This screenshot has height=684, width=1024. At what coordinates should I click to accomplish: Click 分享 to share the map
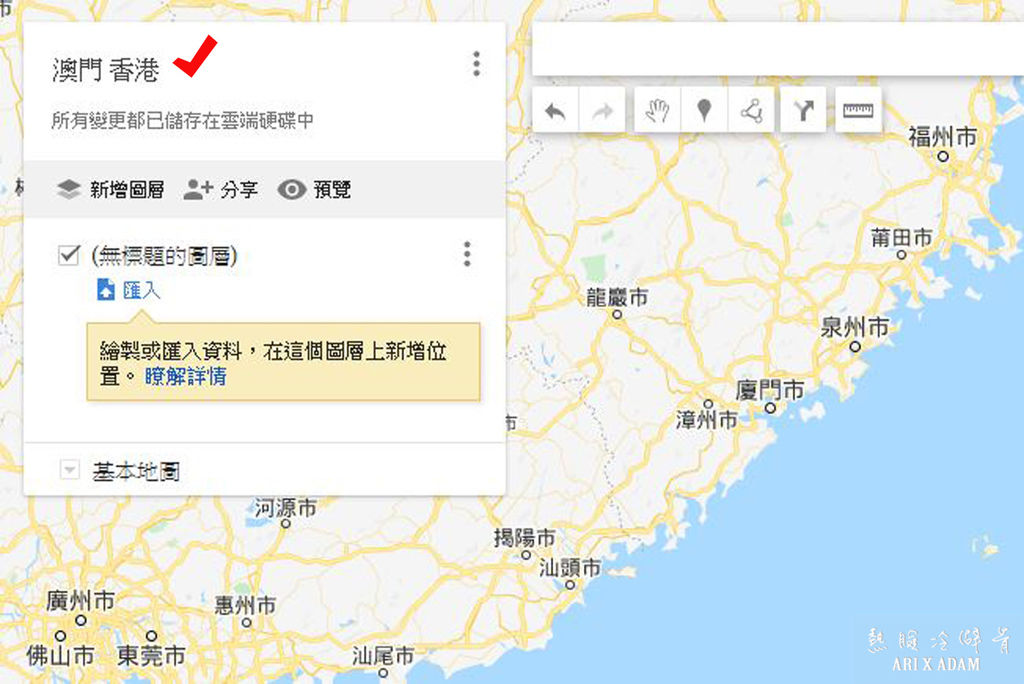pos(221,189)
